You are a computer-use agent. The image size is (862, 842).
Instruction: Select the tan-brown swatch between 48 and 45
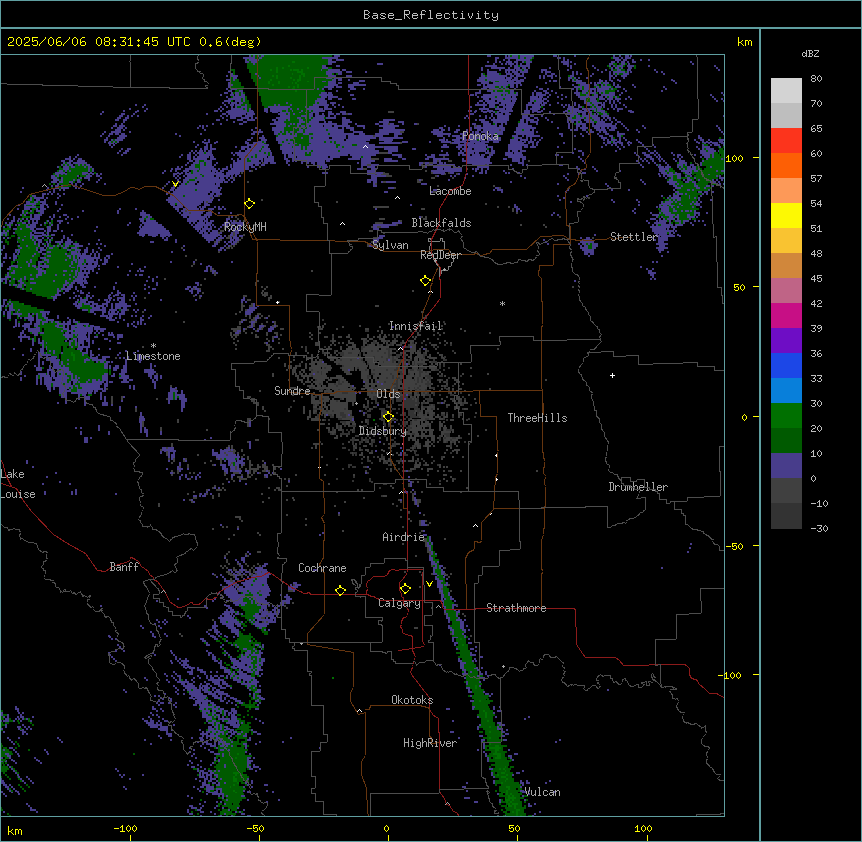(x=786, y=265)
